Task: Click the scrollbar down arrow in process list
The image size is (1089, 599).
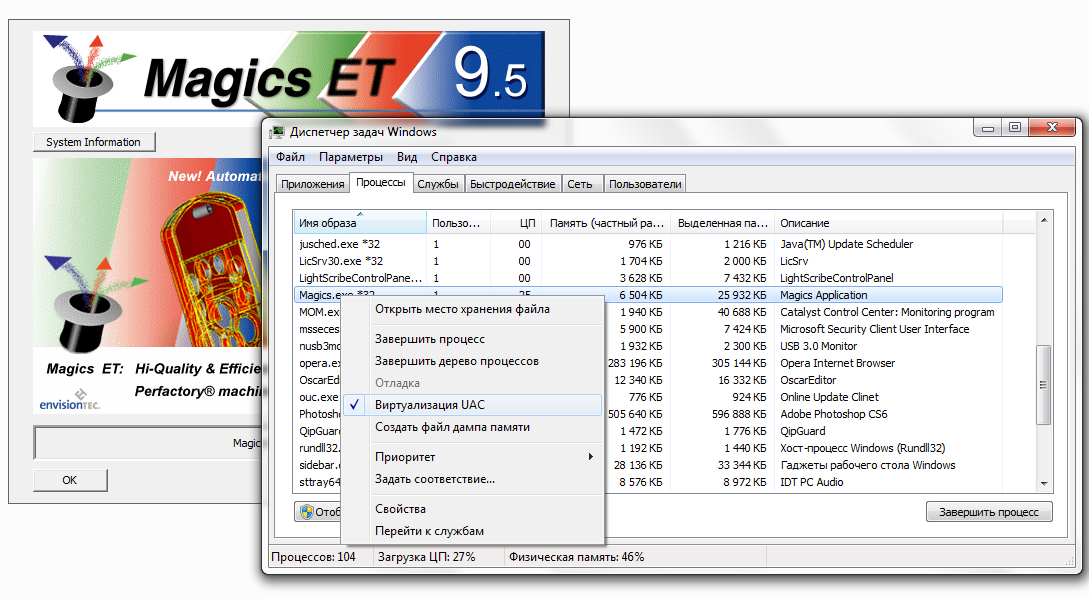Action: click(x=1043, y=484)
